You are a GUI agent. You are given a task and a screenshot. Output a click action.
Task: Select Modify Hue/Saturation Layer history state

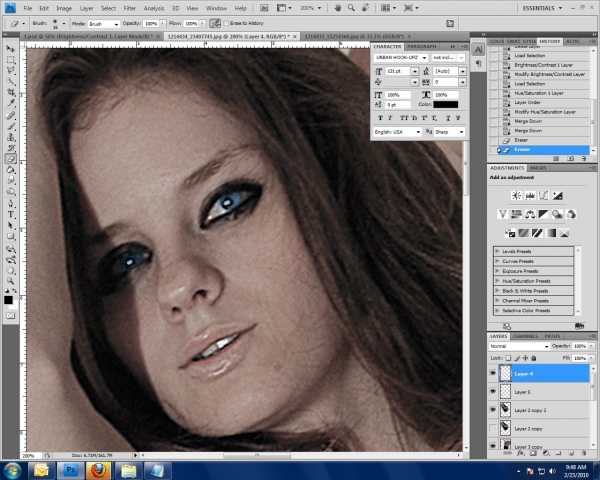click(540, 112)
